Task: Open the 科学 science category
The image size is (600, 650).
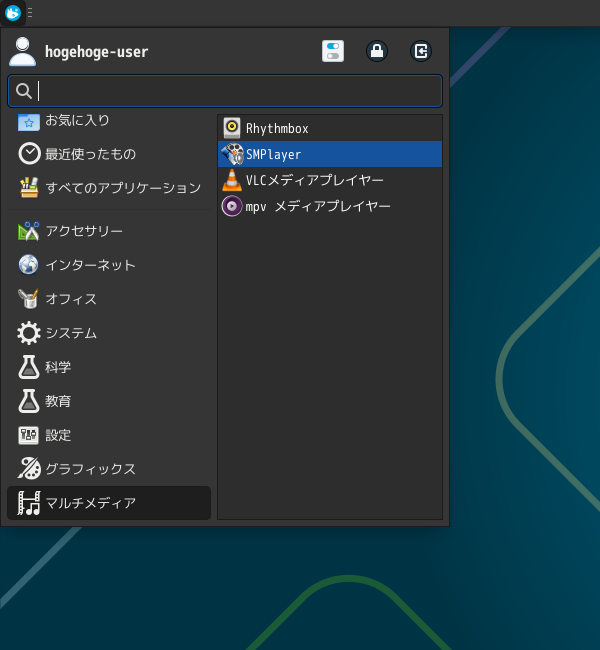Action: pyautogui.click(x=109, y=367)
